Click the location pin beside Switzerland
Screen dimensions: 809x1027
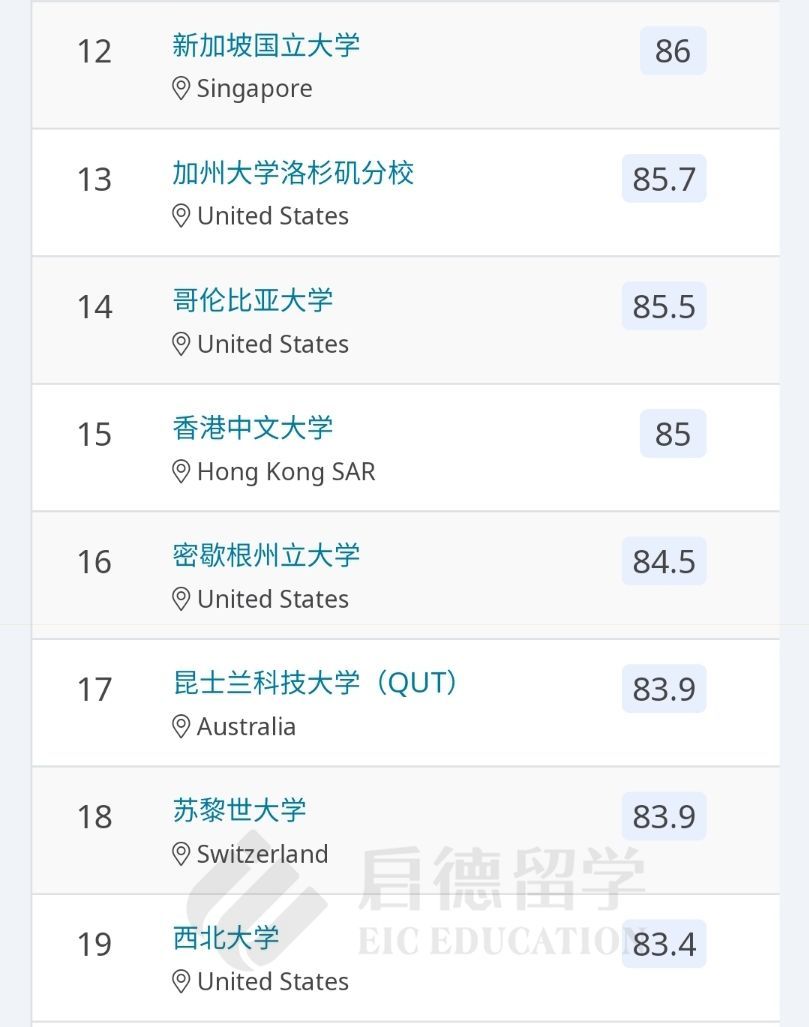(x=181, y=854)
